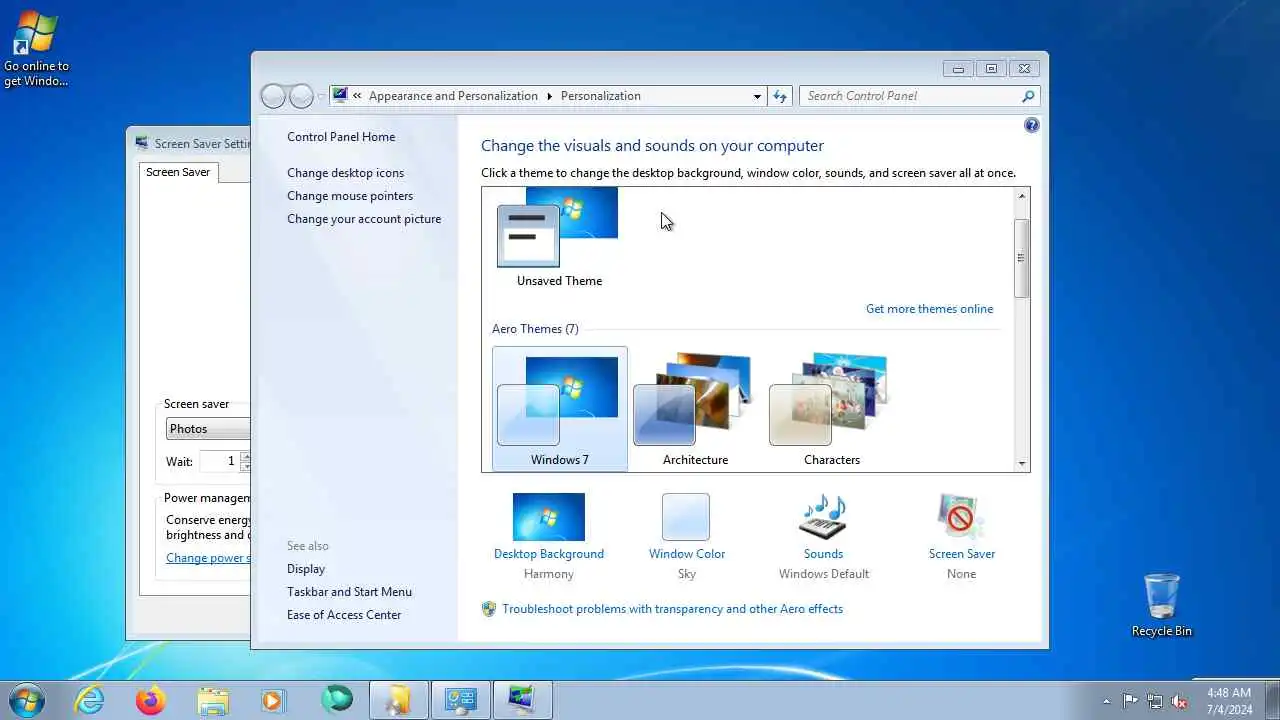The width and height of the screenshot is (1280, 720).
Task: Launch Firefox from taskbar
Action: click(x=151, y=700)
